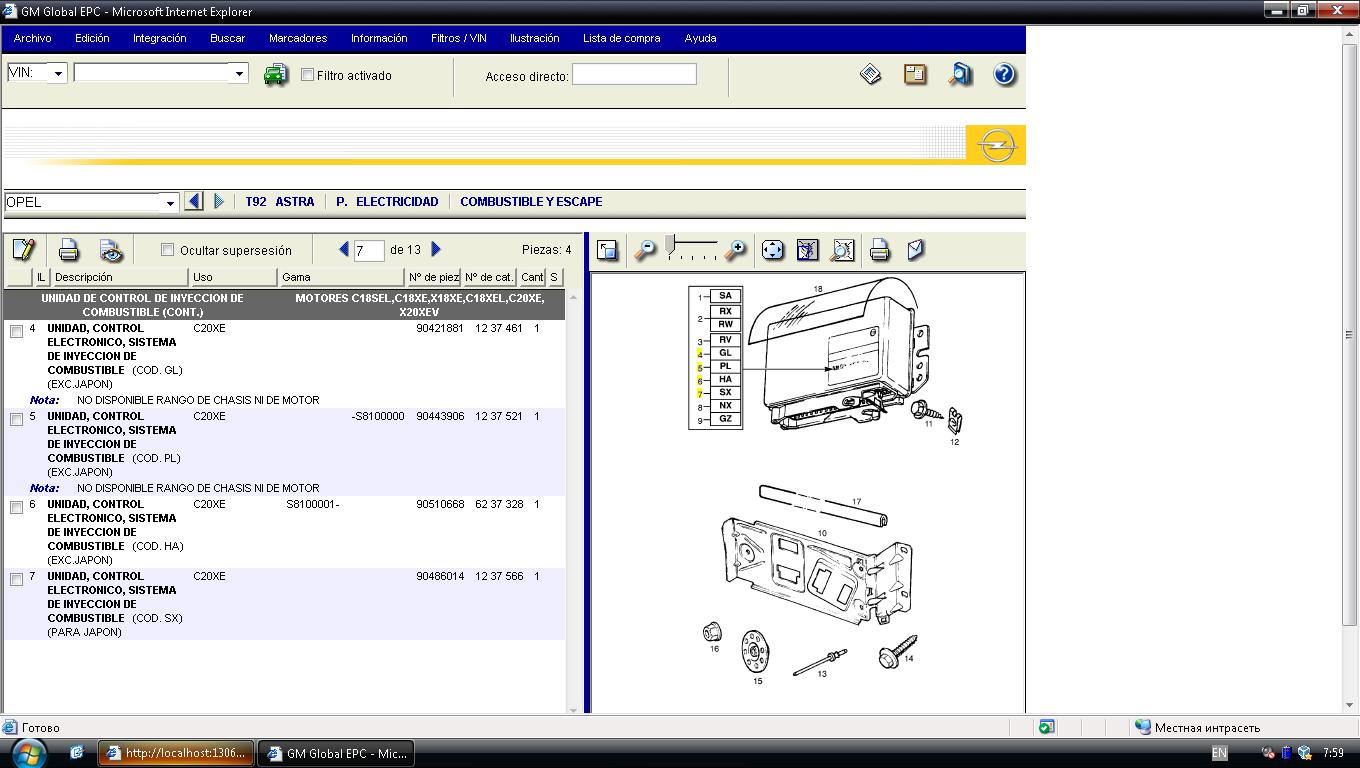Open the Archivo menu

click(32, 38)
